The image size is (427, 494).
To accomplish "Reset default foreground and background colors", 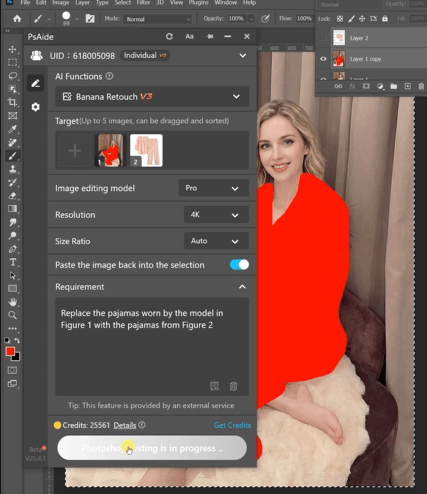I will (x=7, y=340).
